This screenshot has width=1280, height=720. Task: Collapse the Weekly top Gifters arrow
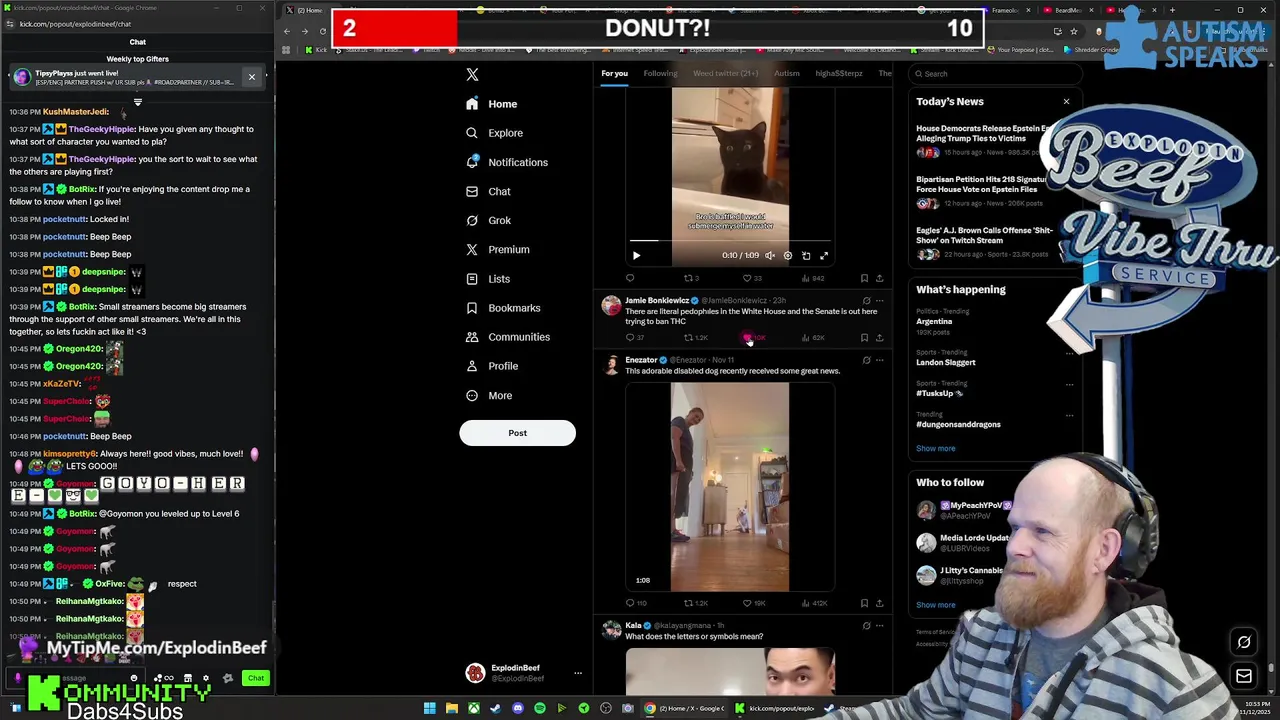pos(138,102)
